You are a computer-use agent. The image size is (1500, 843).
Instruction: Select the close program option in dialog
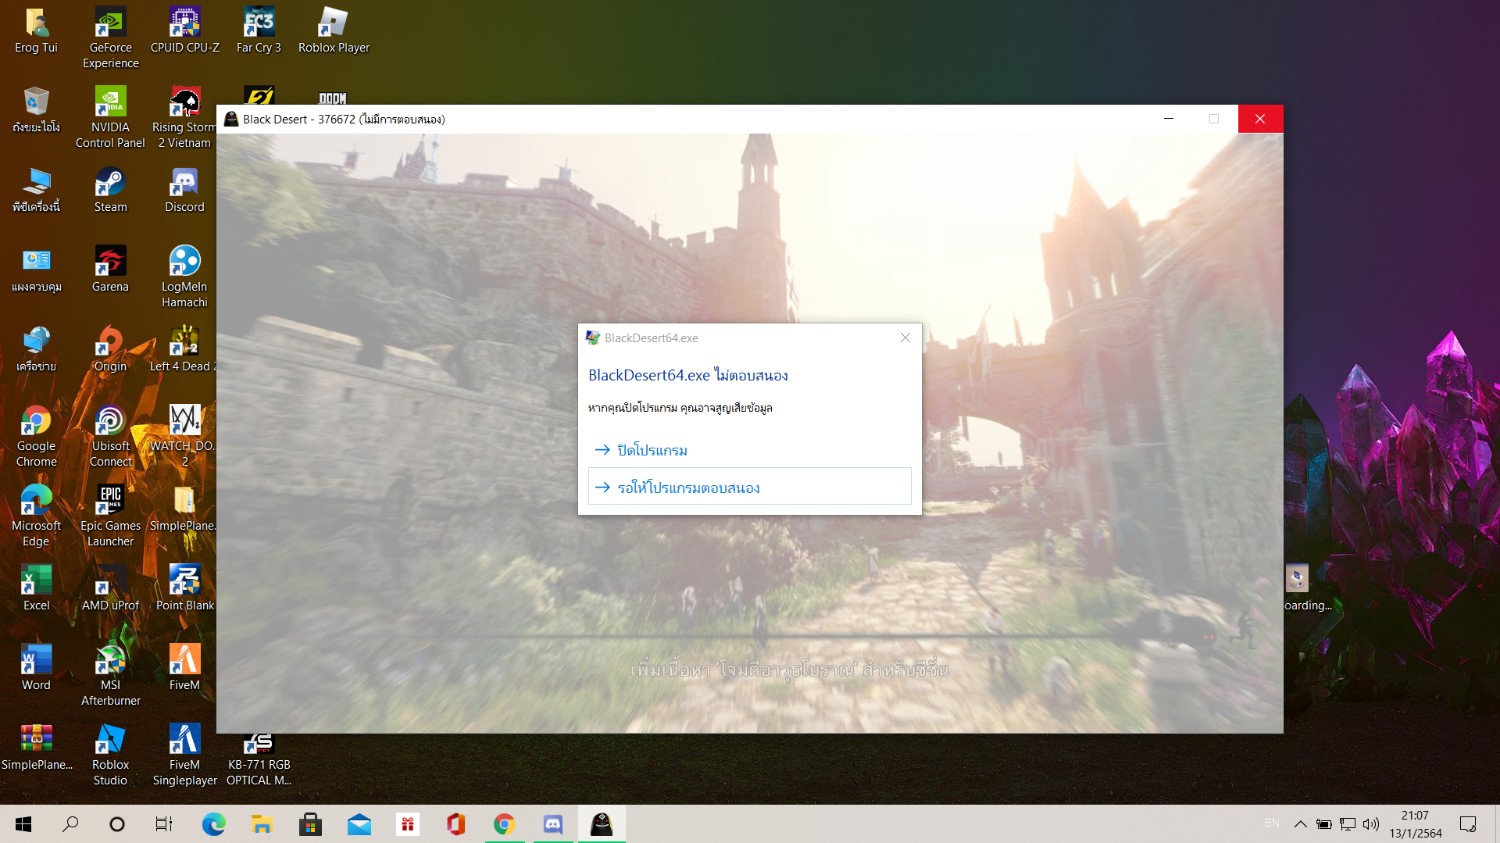(x=749, y=450)
